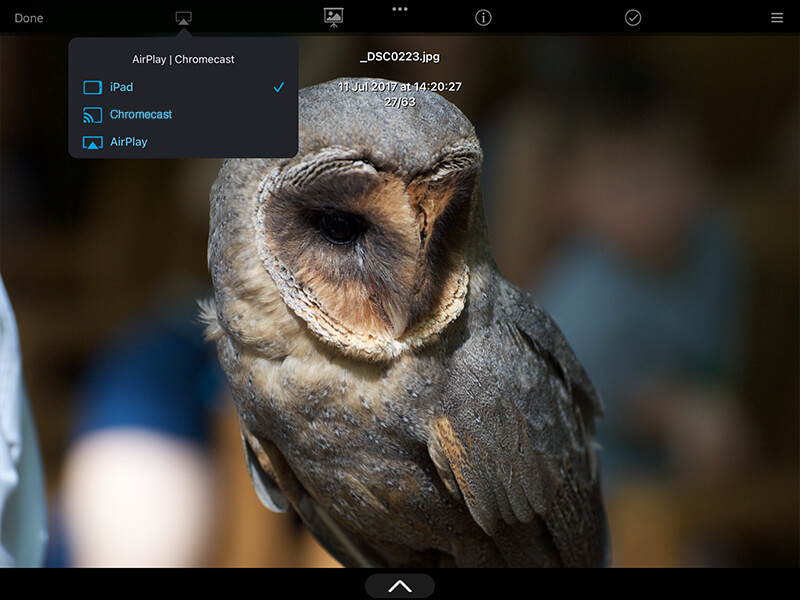This screenshot has height=600, width=800.
Task: Mark photo with the circled checkmark icon
Action: point(633,18)
